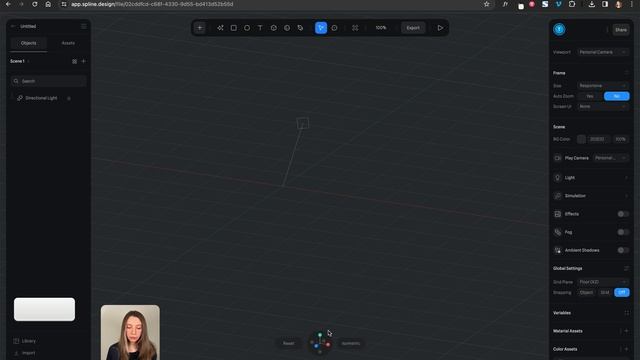
Task: Click the orientation axis gizmo
Action: point(320,342)
